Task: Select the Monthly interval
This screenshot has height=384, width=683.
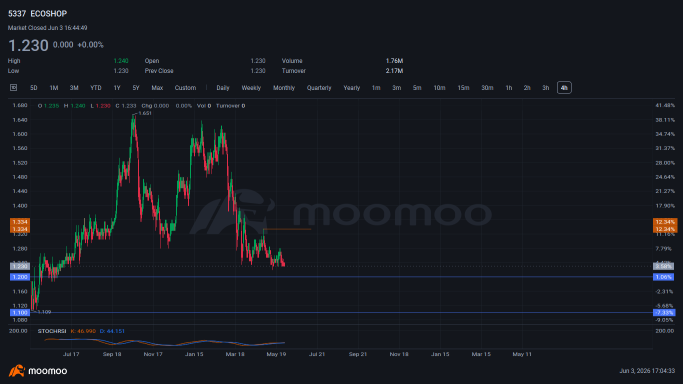Action: (284, 88)
